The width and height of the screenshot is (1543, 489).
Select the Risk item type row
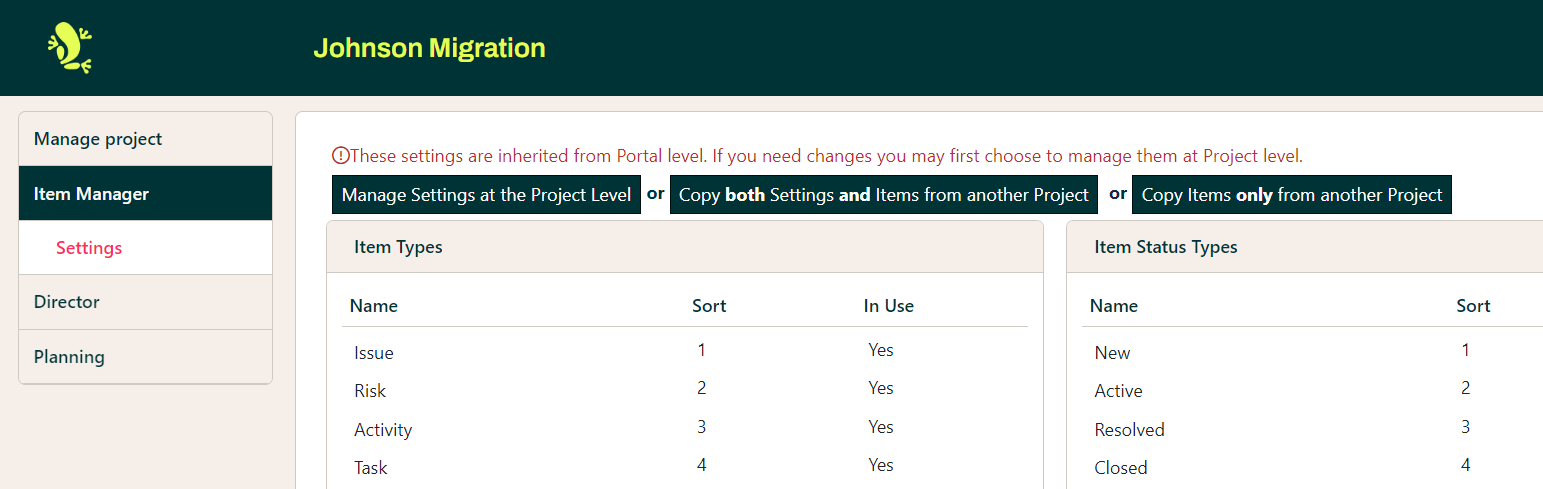[370, 391]
